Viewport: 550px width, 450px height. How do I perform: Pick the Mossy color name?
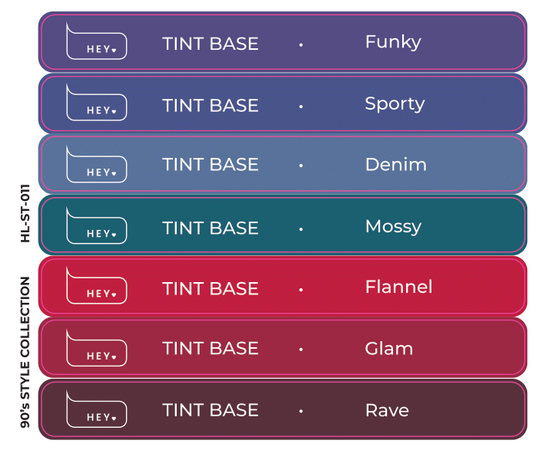point(393,227)
